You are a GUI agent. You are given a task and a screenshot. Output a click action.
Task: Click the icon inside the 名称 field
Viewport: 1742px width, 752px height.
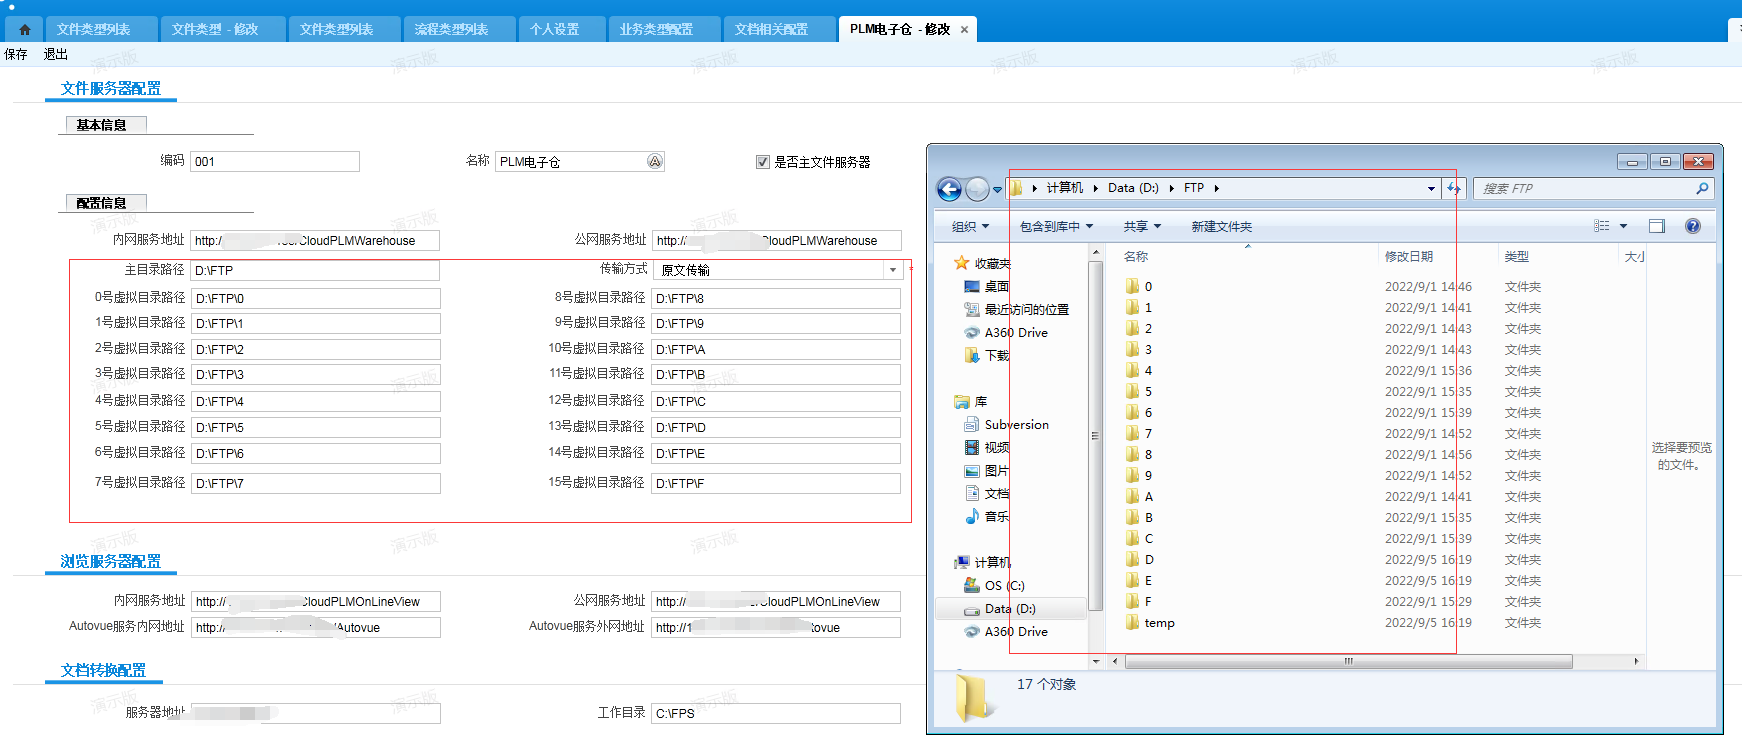(654, 161)
